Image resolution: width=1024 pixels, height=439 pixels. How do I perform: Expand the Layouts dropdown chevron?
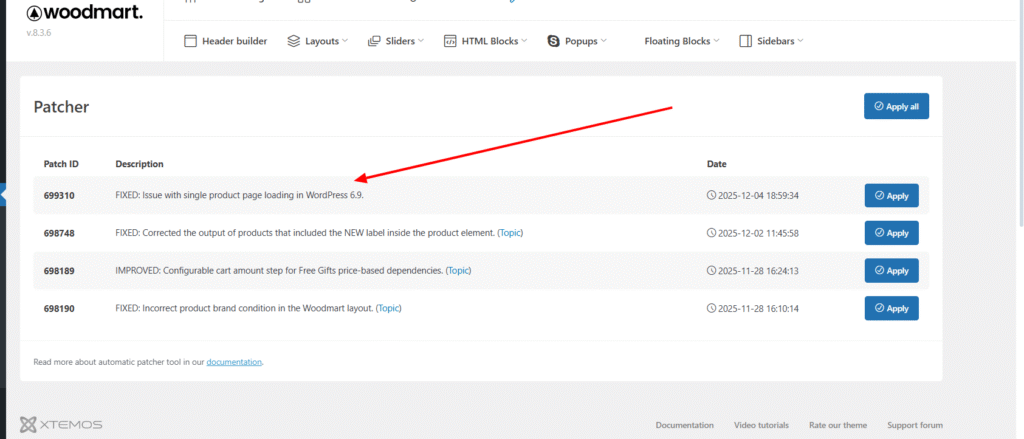tap(344, 41)
